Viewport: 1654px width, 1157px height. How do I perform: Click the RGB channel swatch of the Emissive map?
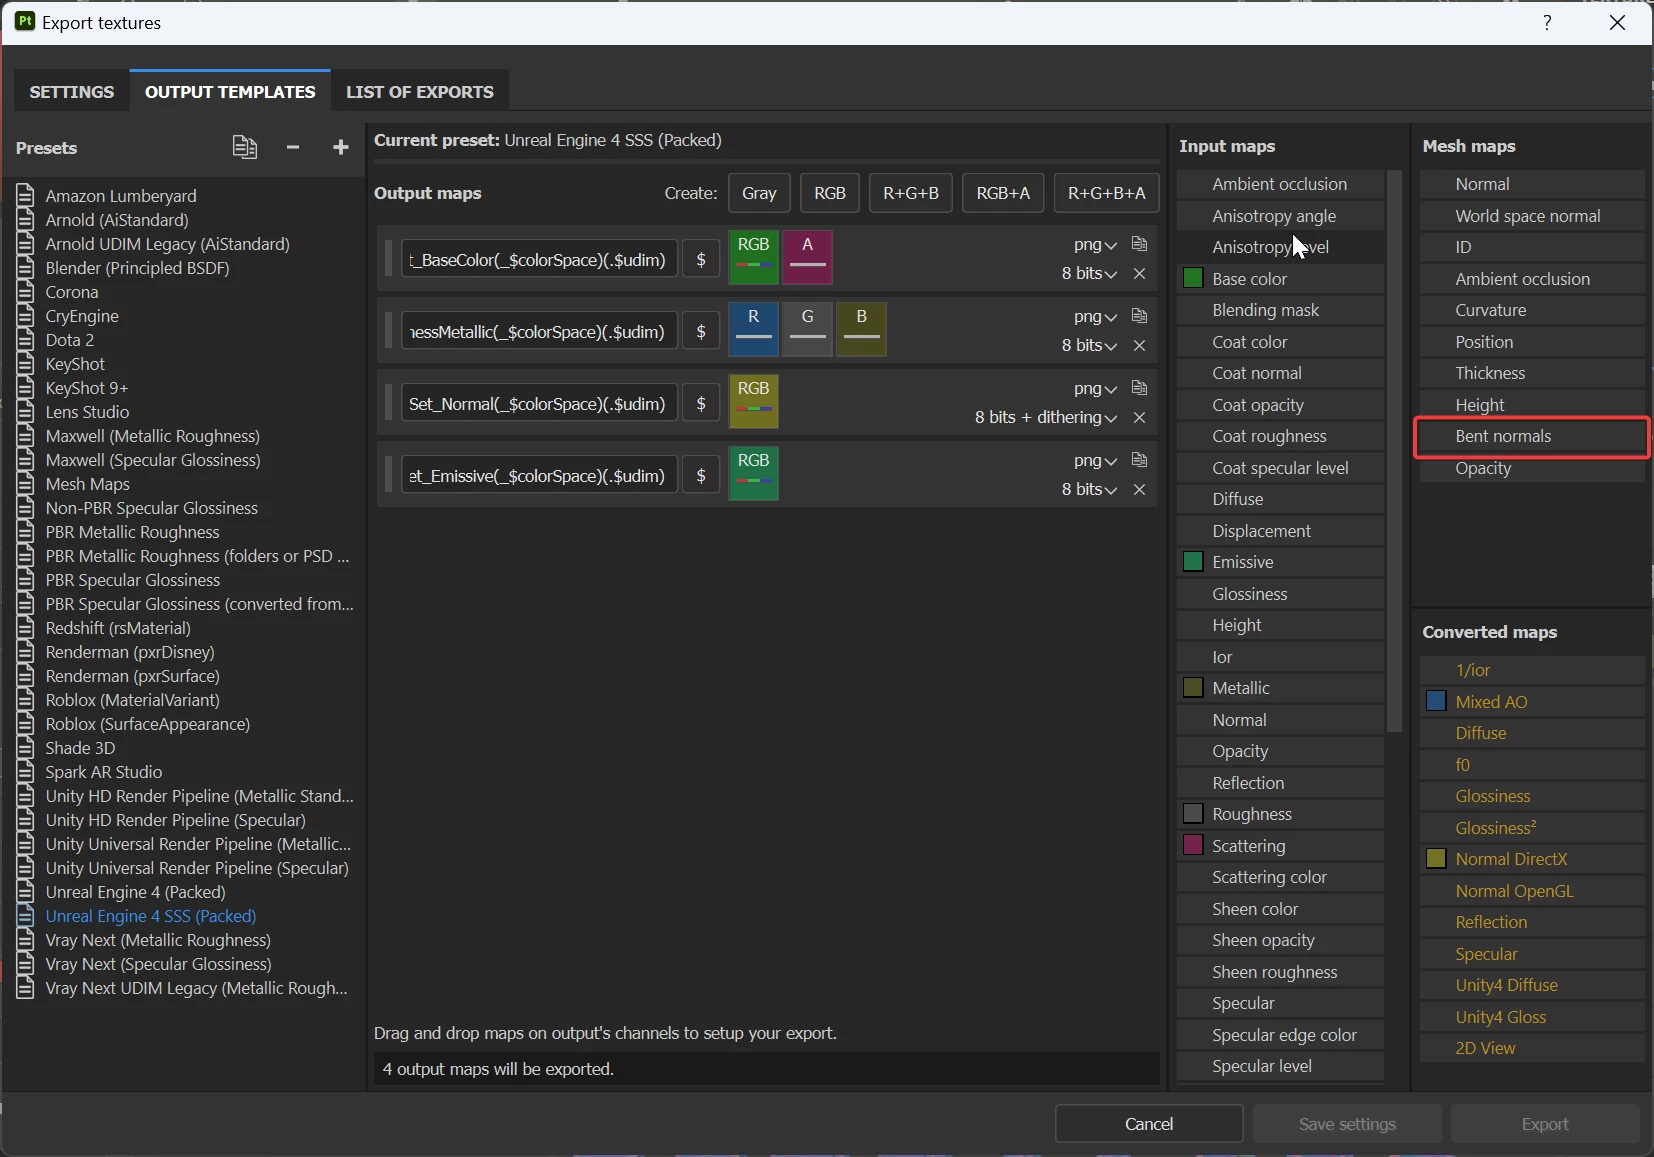[754, 474]
